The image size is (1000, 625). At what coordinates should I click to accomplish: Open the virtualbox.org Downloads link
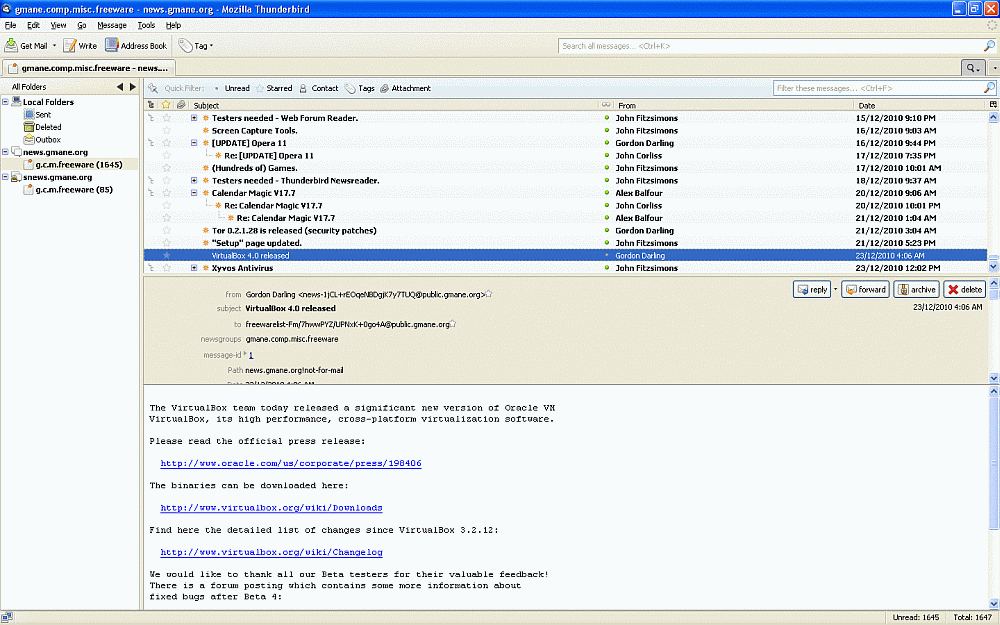(271, 508)
